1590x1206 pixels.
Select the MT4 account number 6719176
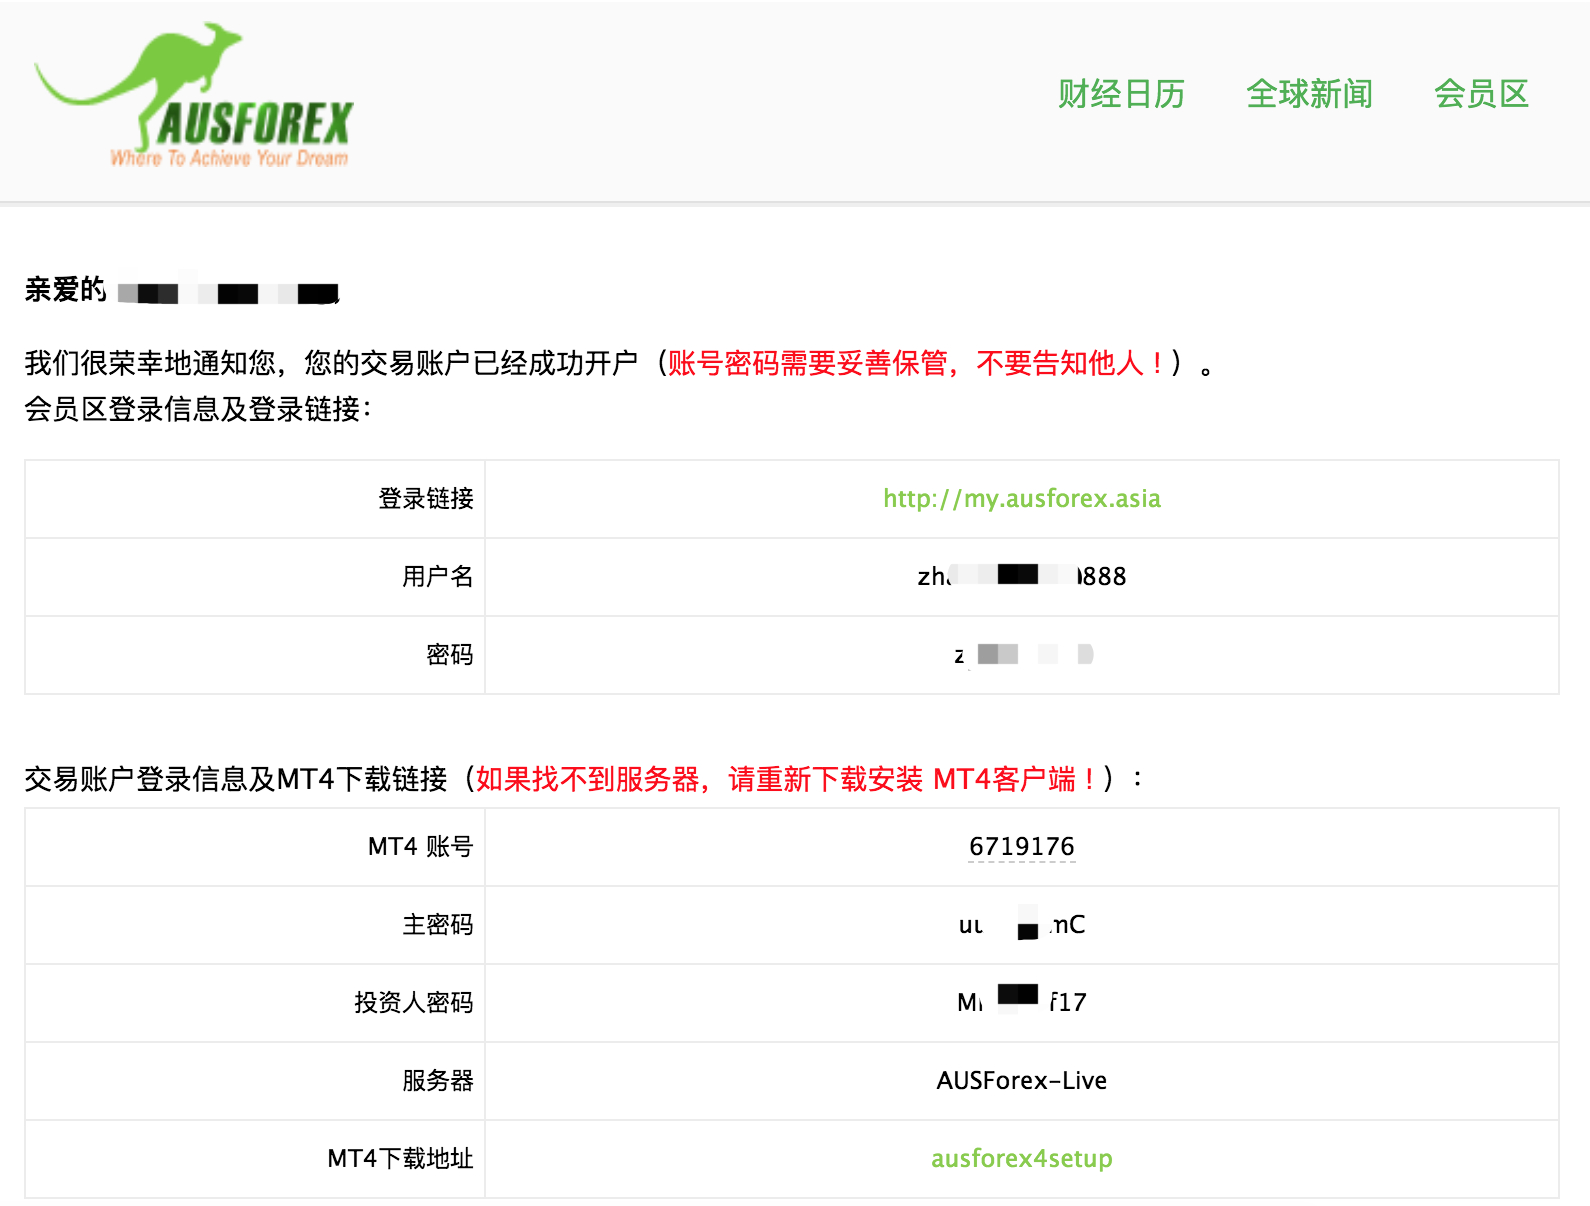(1021, 847)
